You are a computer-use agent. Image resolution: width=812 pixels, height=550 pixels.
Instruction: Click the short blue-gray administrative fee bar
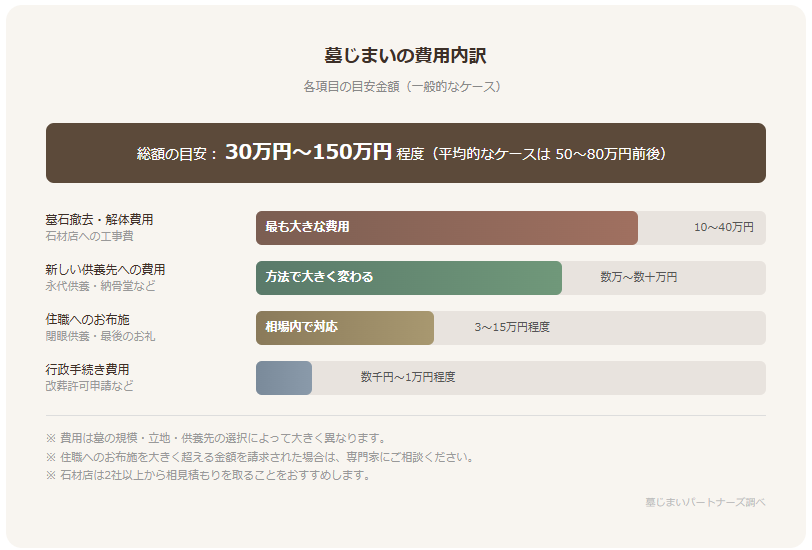284,378
